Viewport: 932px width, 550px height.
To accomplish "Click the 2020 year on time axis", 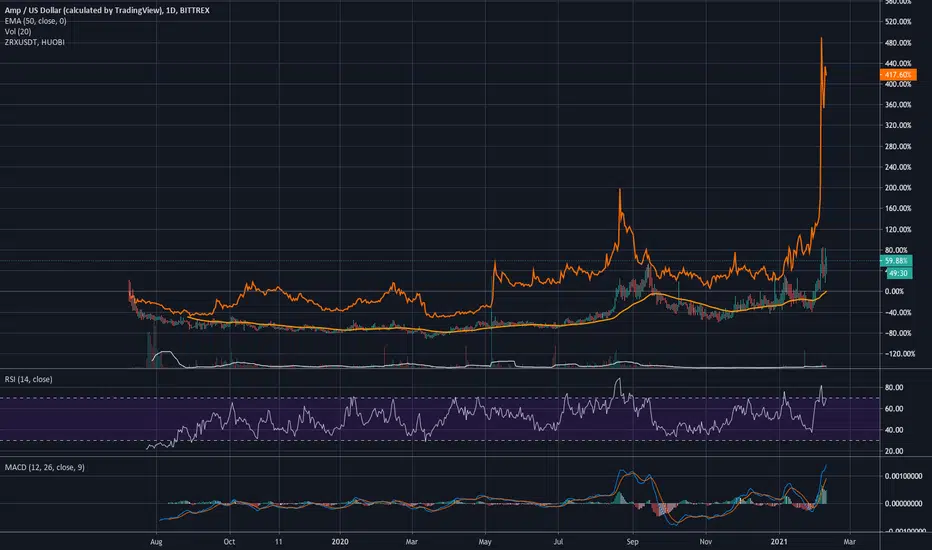I will [x=340, y=542].
